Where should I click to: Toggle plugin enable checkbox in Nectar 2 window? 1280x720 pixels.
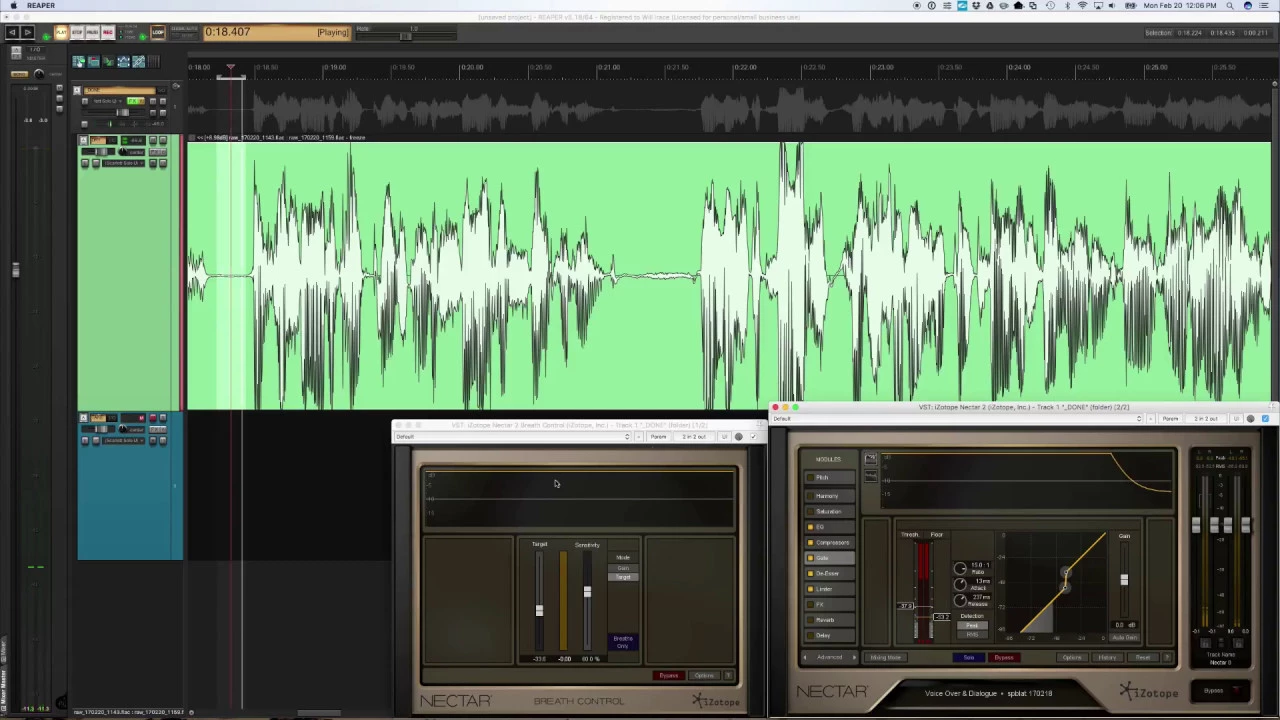pyautogui.click(x=1265, y=418)
